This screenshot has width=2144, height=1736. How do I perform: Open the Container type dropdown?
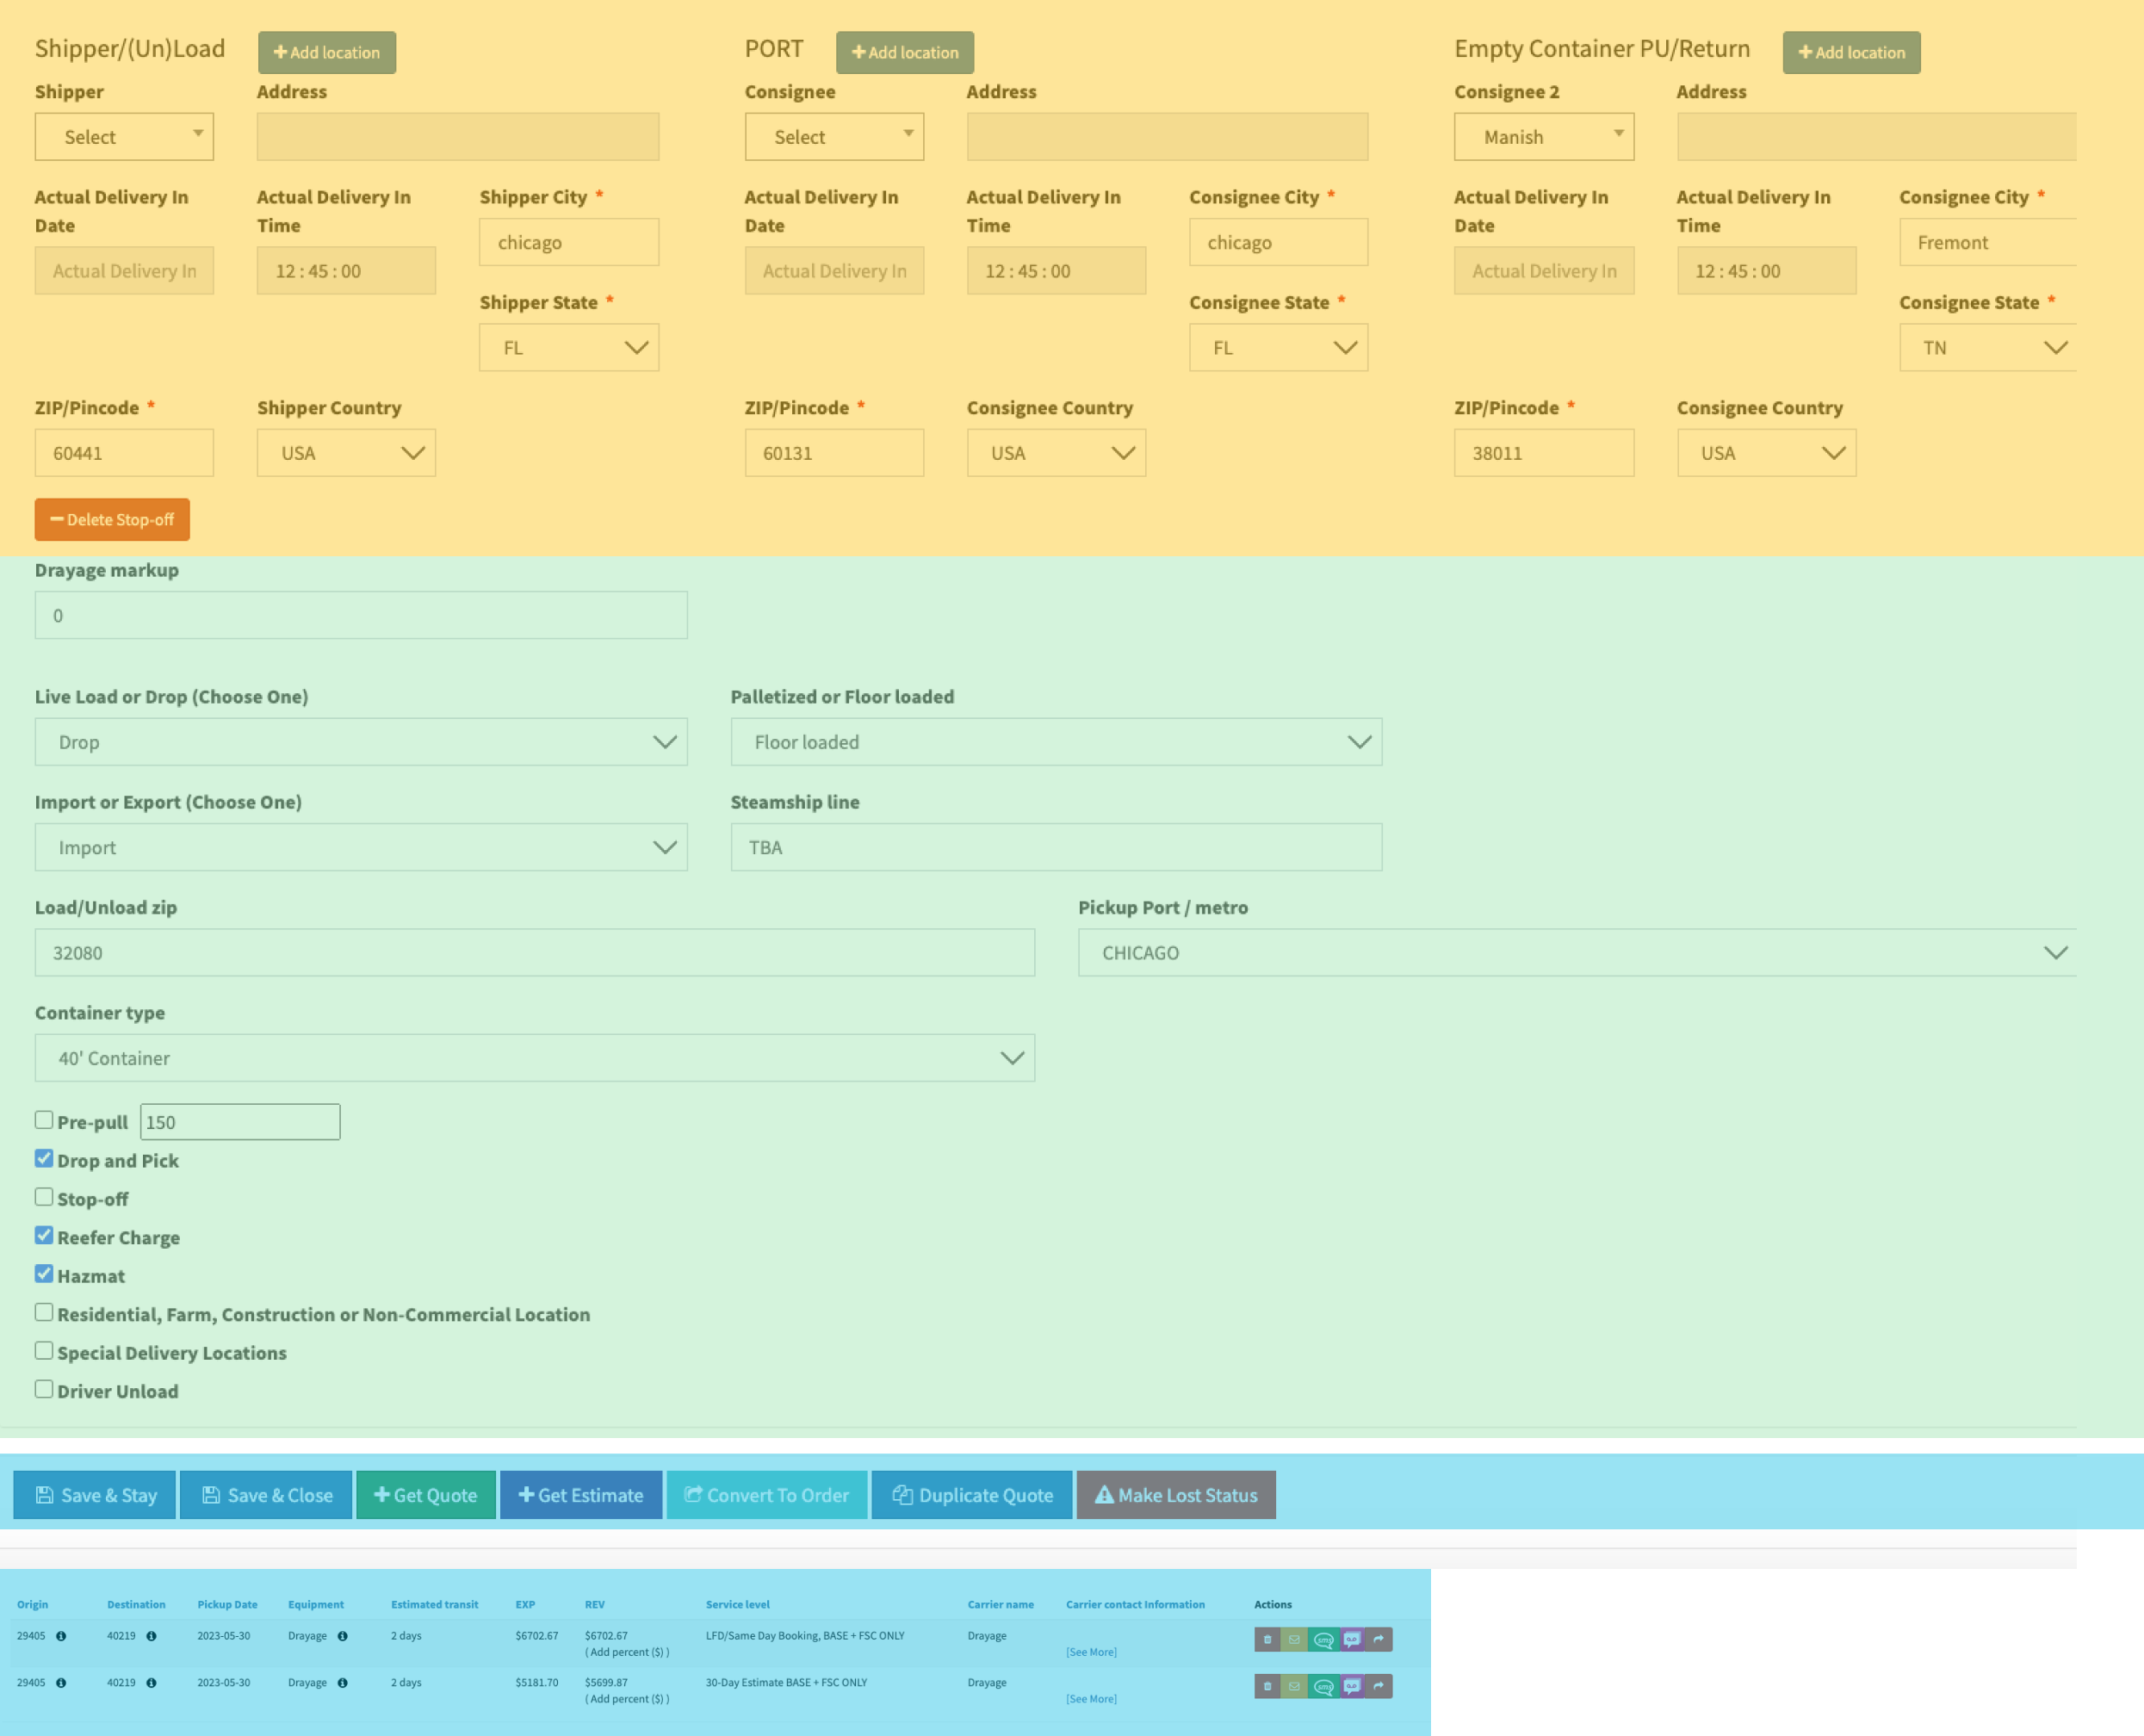click(534, 1058)
